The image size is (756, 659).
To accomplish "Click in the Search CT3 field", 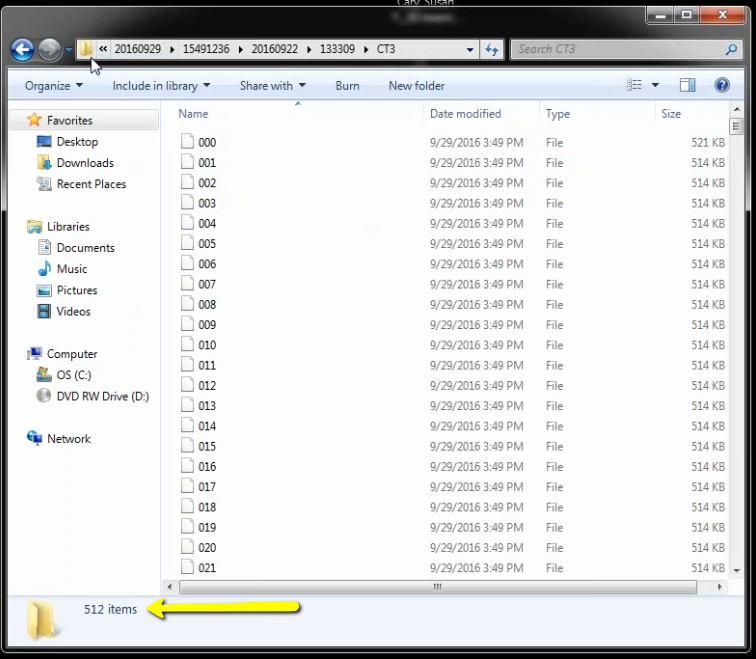I will (x=620, y=49).
